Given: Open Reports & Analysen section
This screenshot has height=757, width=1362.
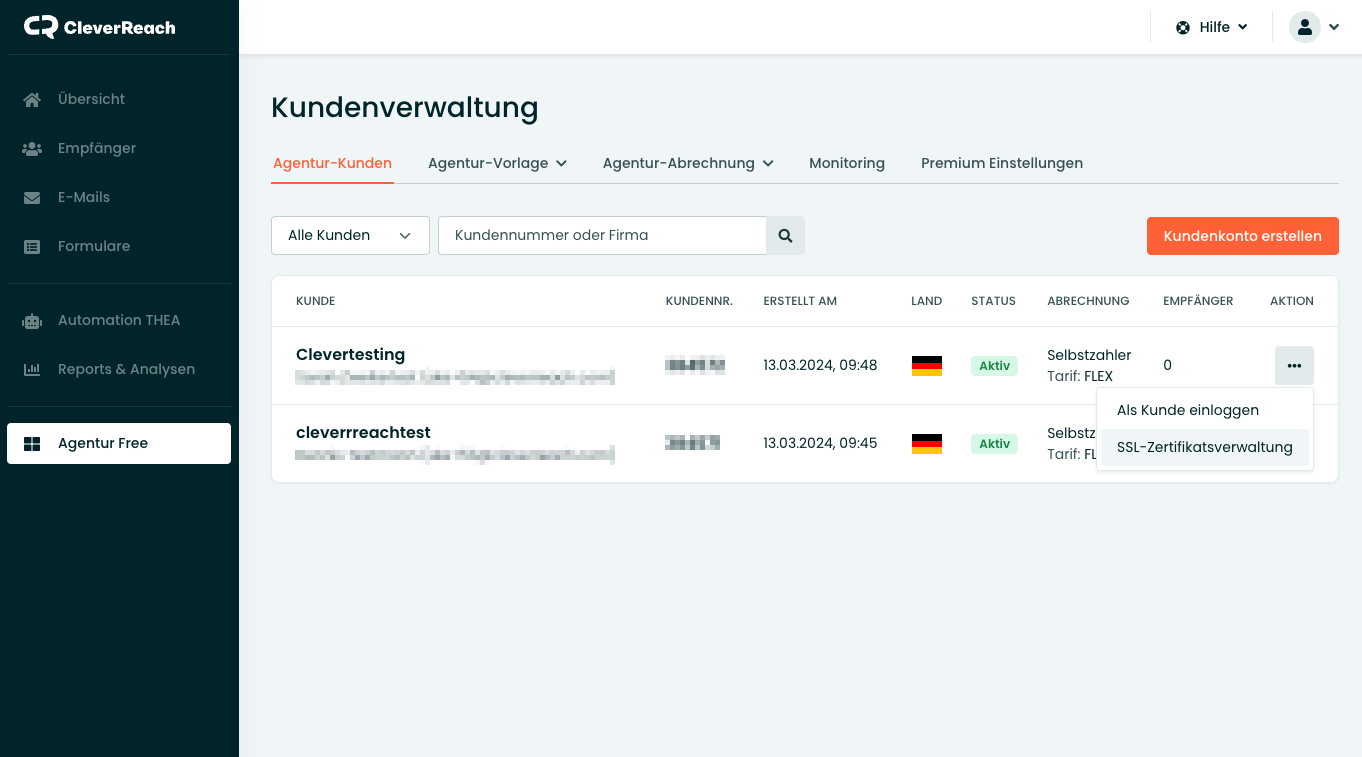Looking at the screenshot, I should pyautogui.click(x=119, y=369).
